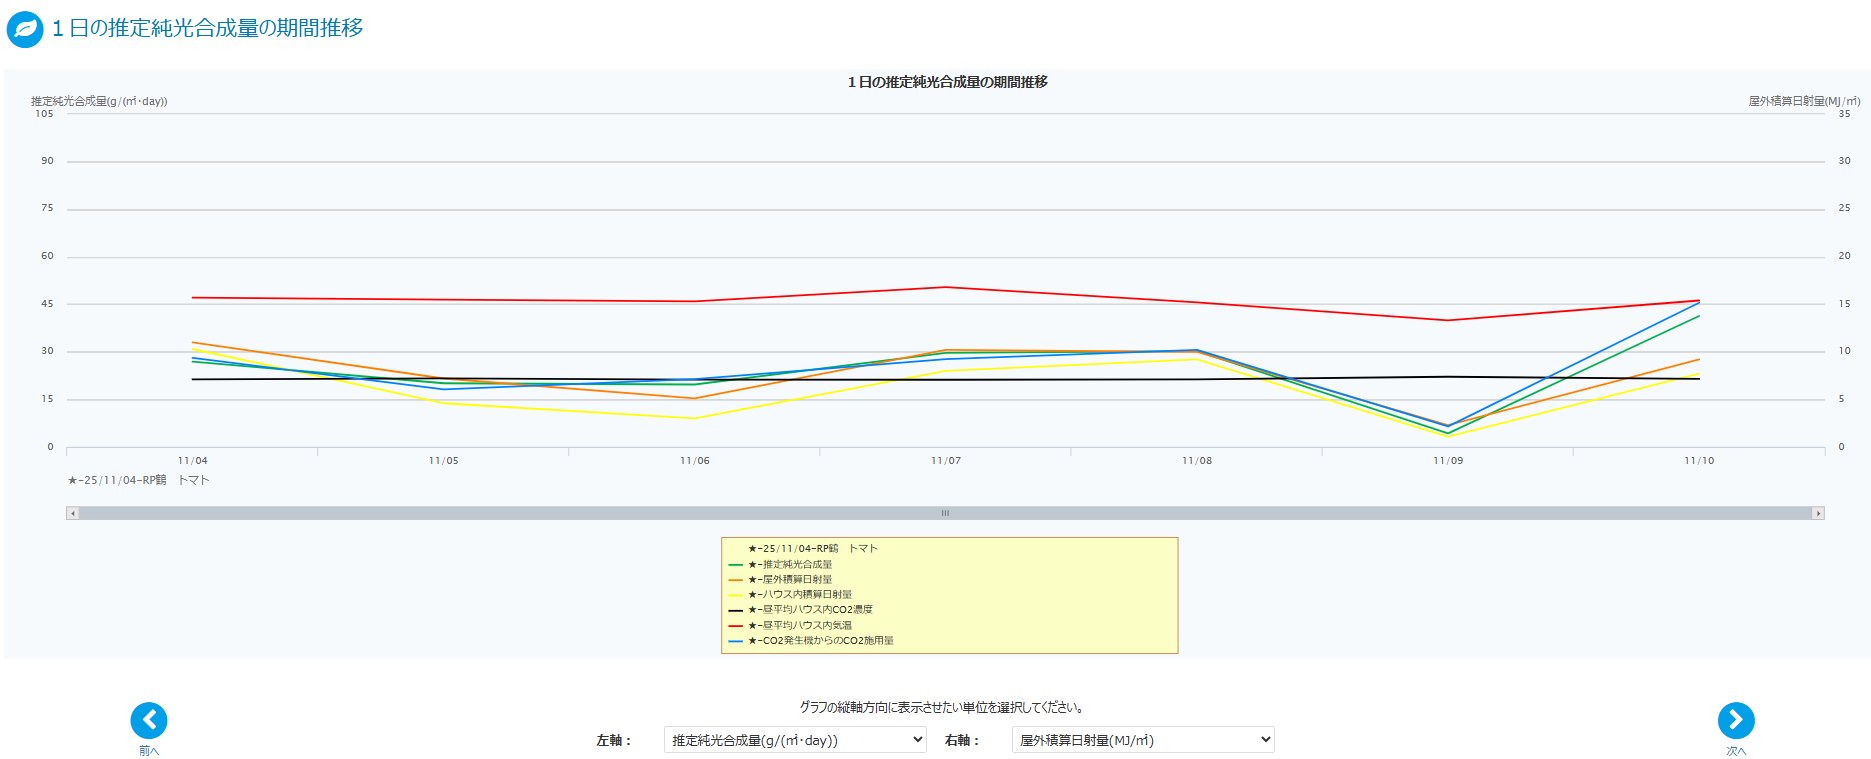Screen dimensions: 1871x759
Task: Click the 前へ text link
Action: (x=149, y=751)
